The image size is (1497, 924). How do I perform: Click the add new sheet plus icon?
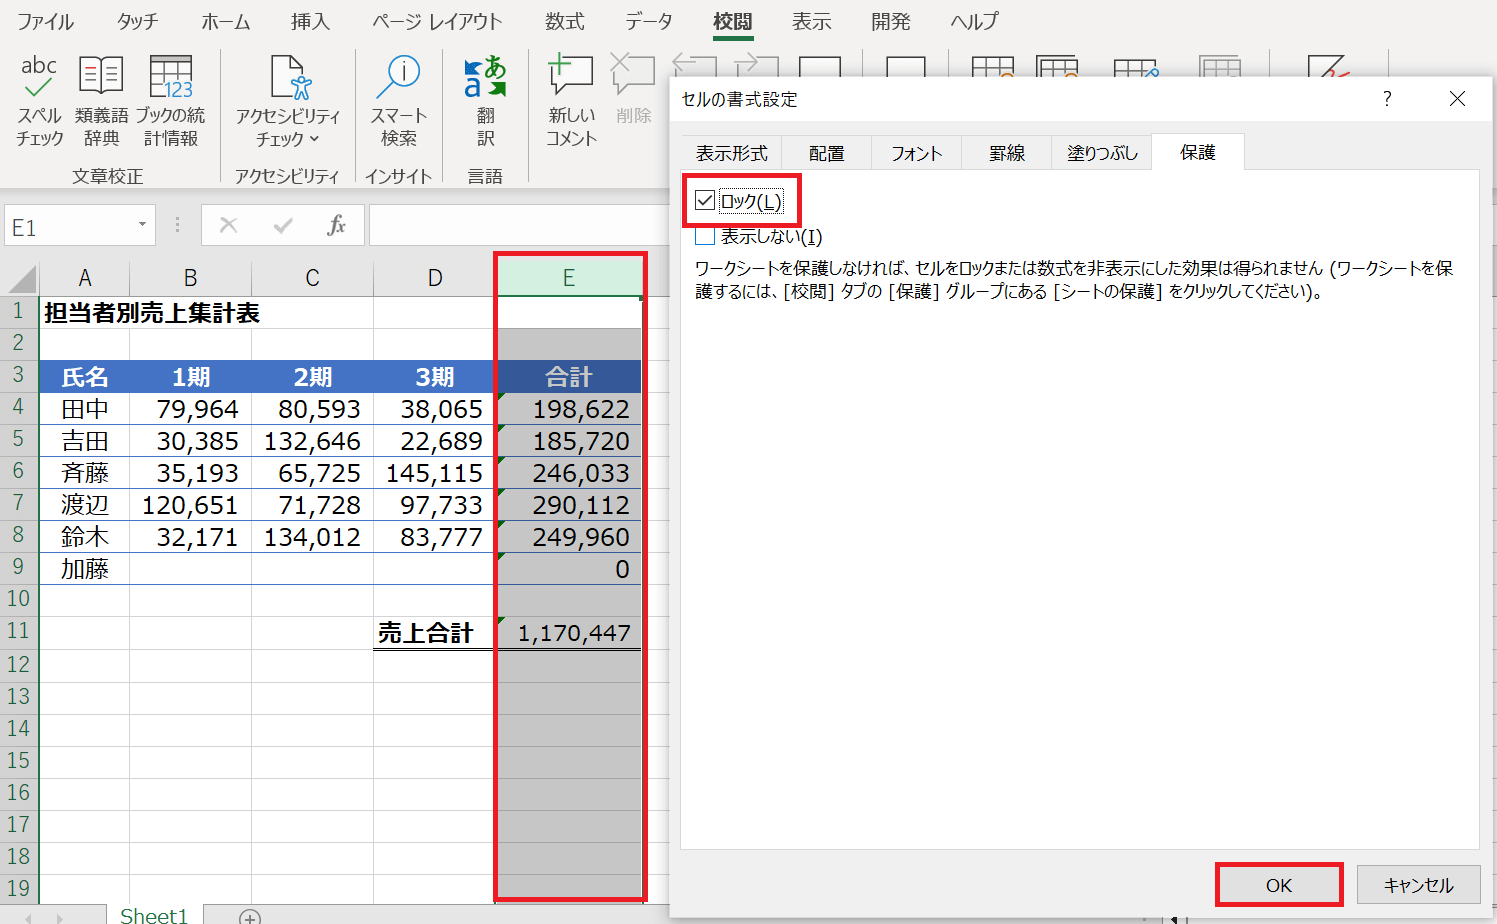tap(250, 916)
